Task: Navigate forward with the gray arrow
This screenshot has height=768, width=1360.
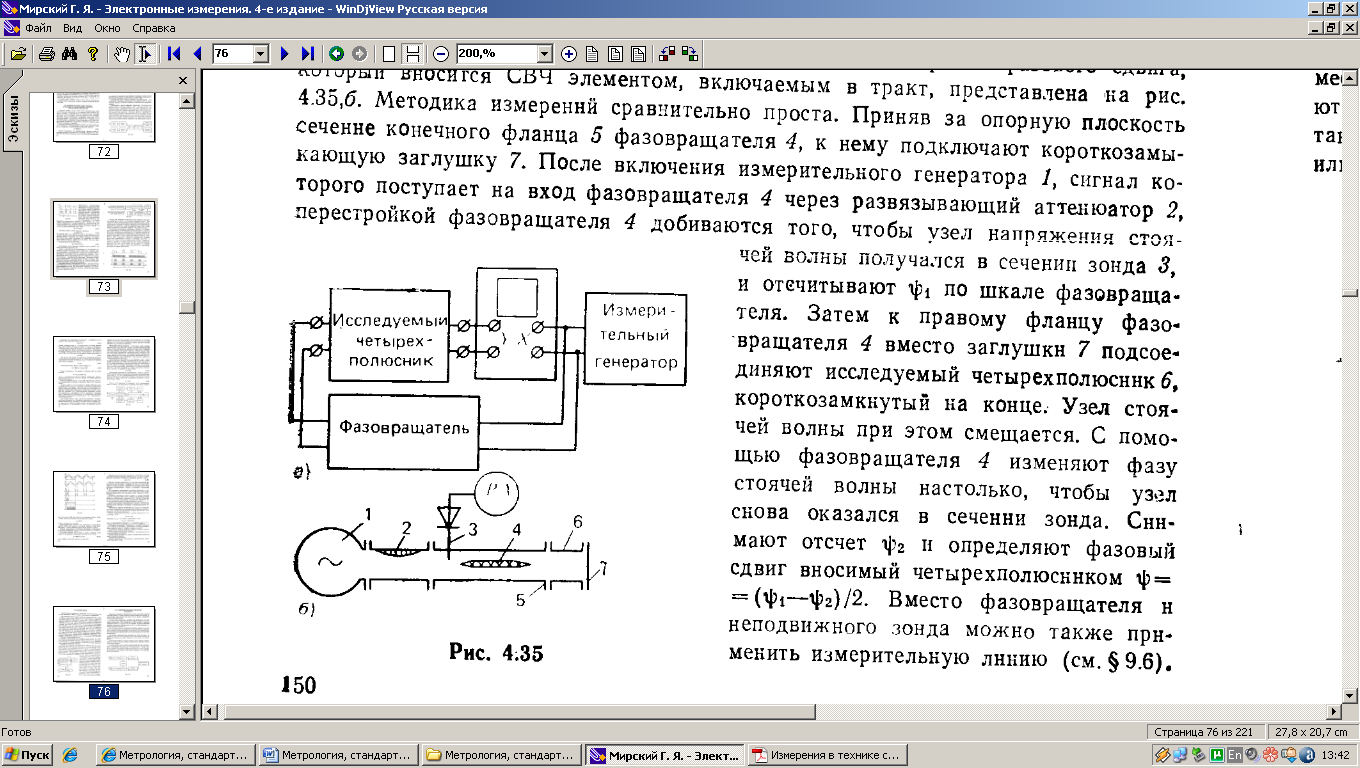Action: point(359,54)
